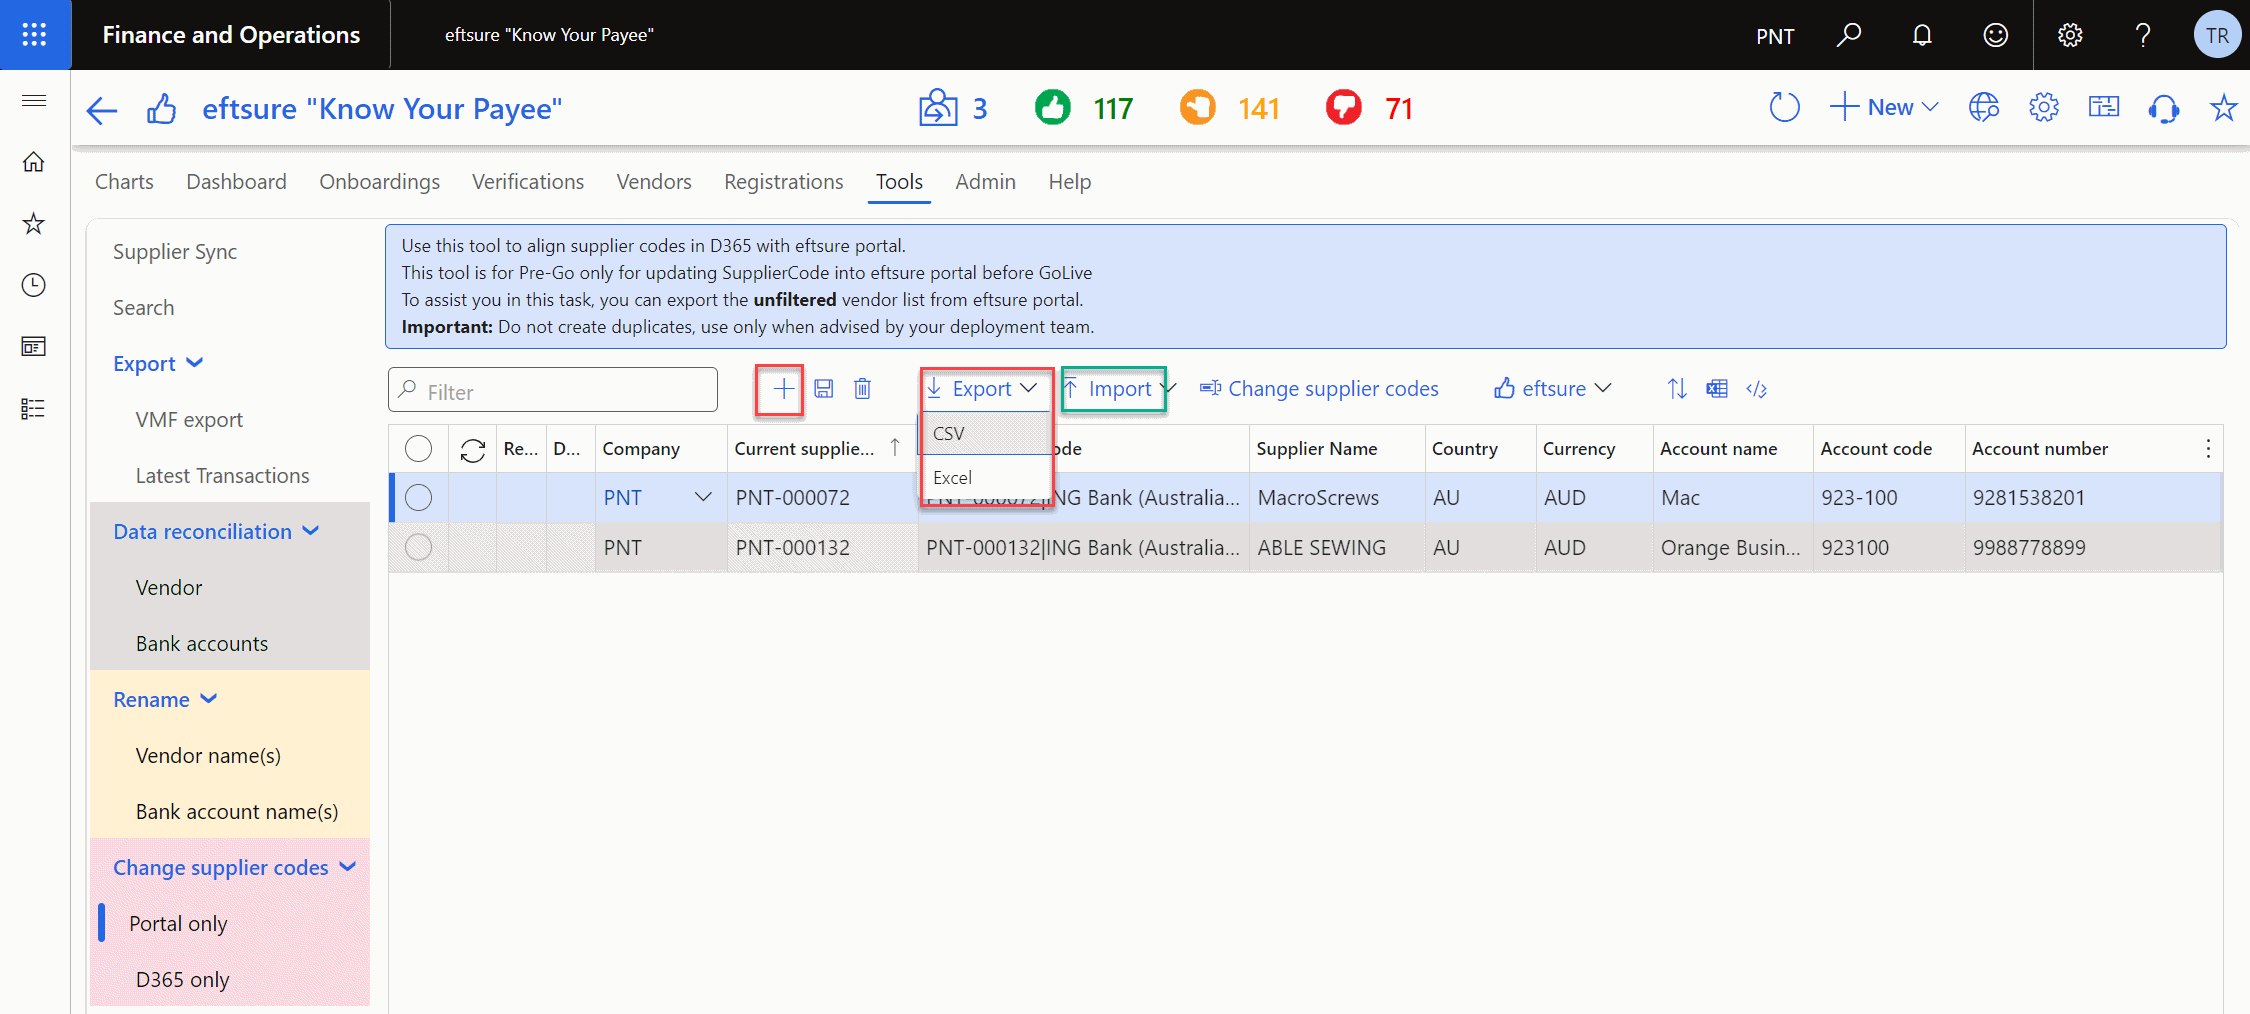
Task: Click the refresh icon in grid header
Action: point(473,450)
